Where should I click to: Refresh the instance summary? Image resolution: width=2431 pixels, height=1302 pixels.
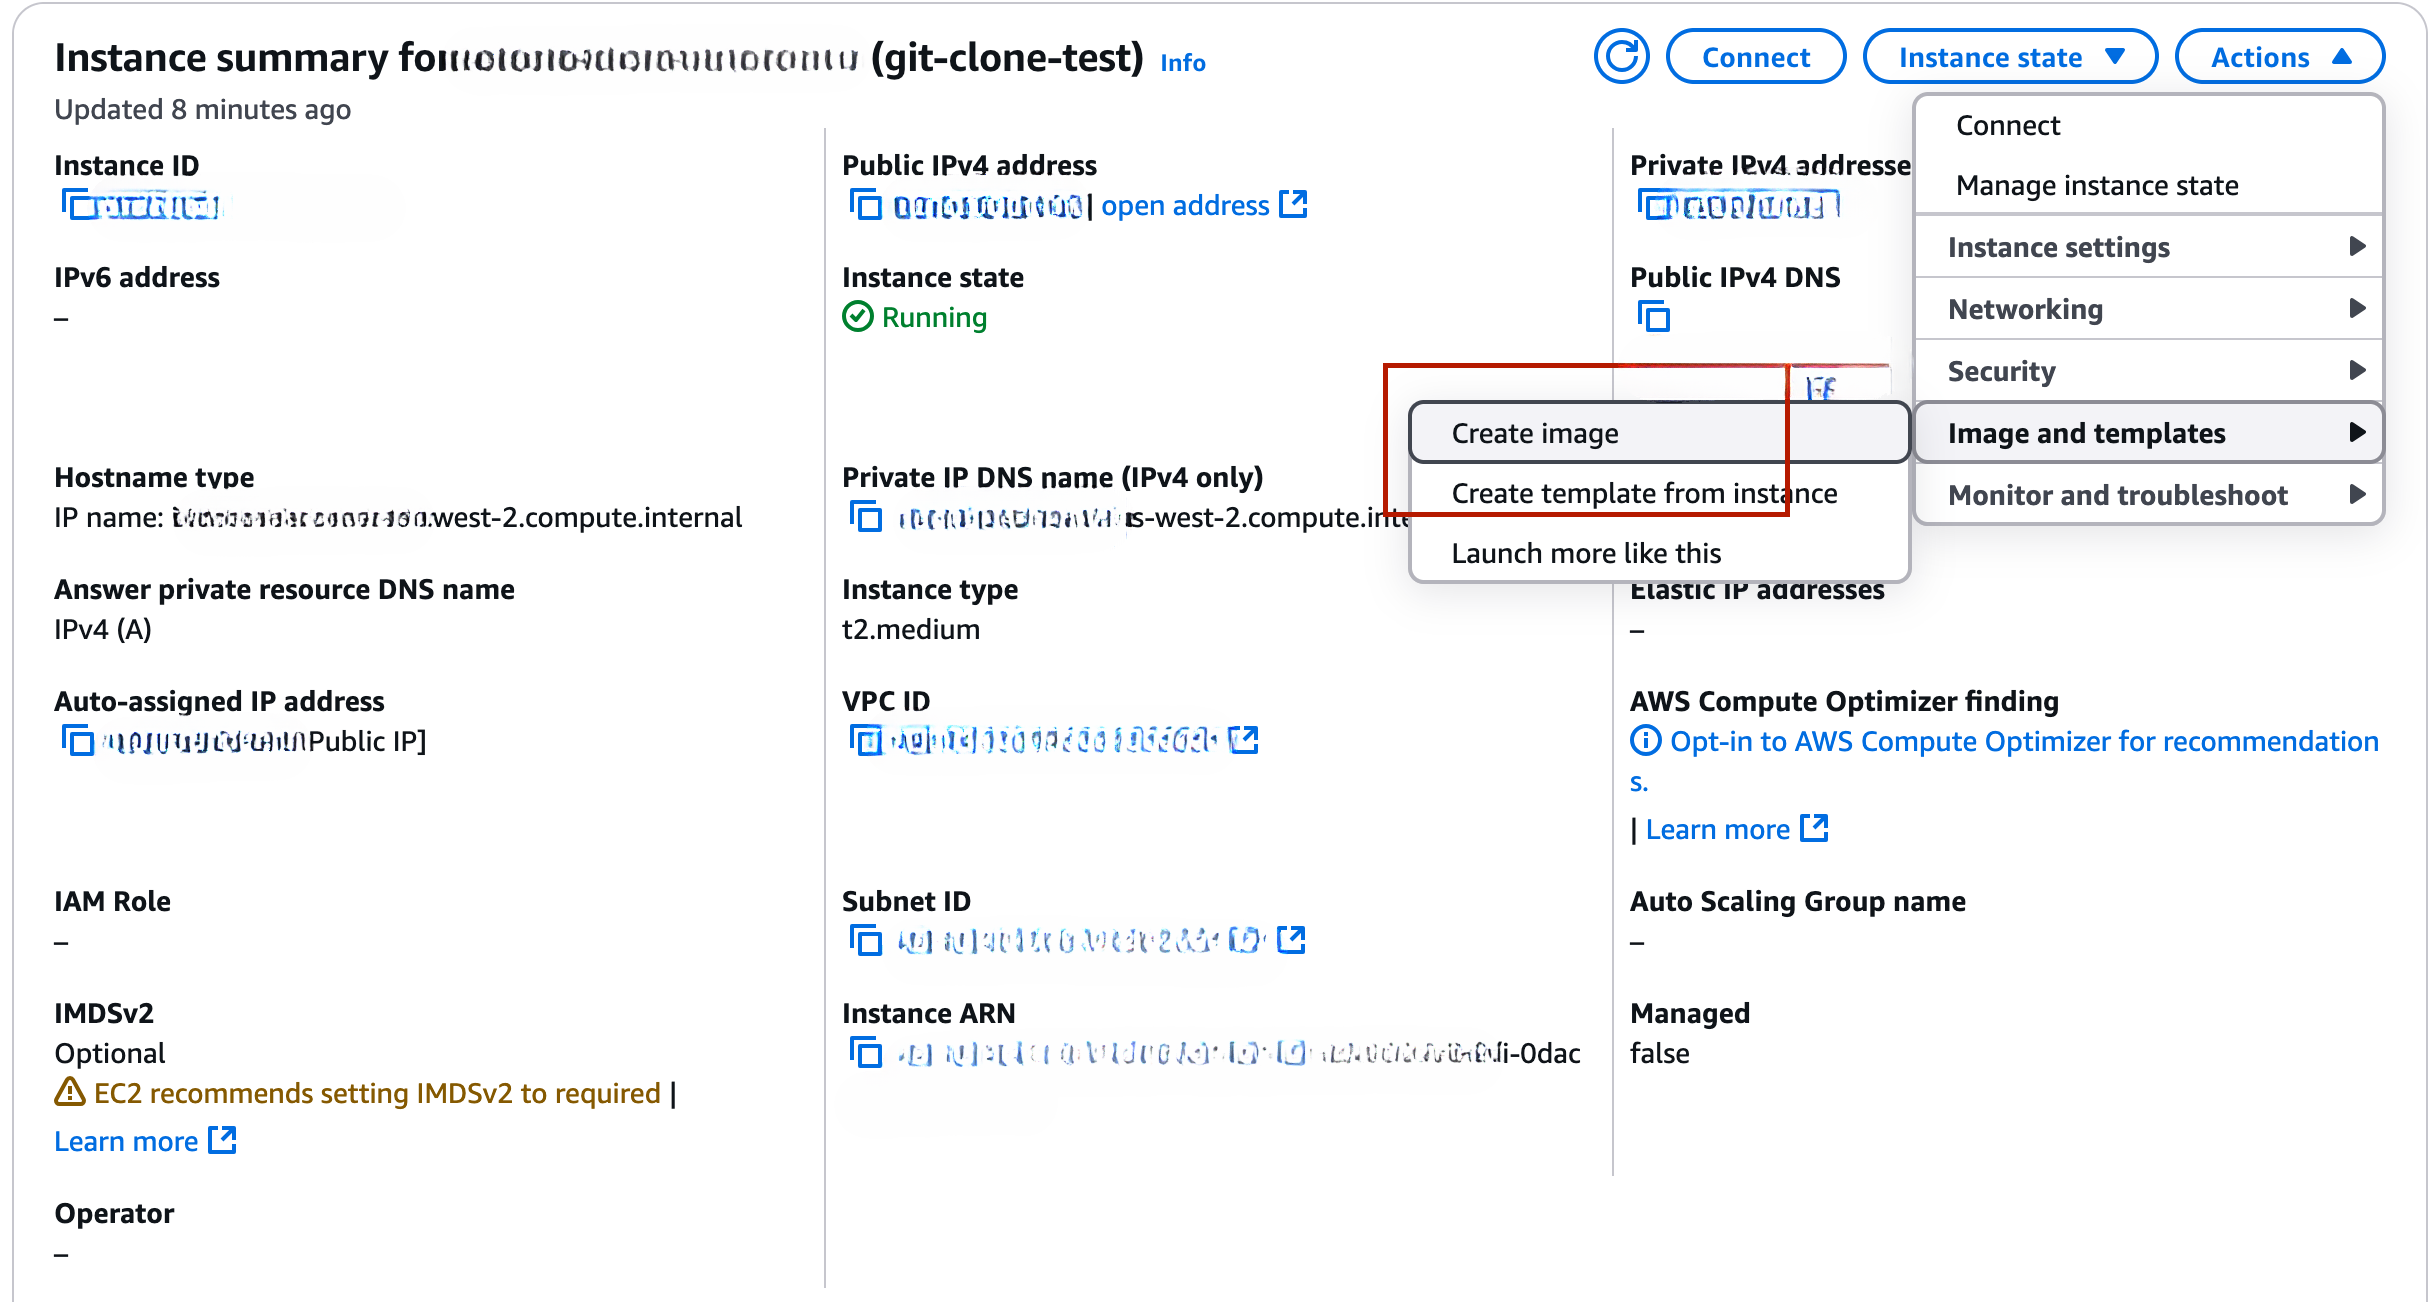(1622, 57)
